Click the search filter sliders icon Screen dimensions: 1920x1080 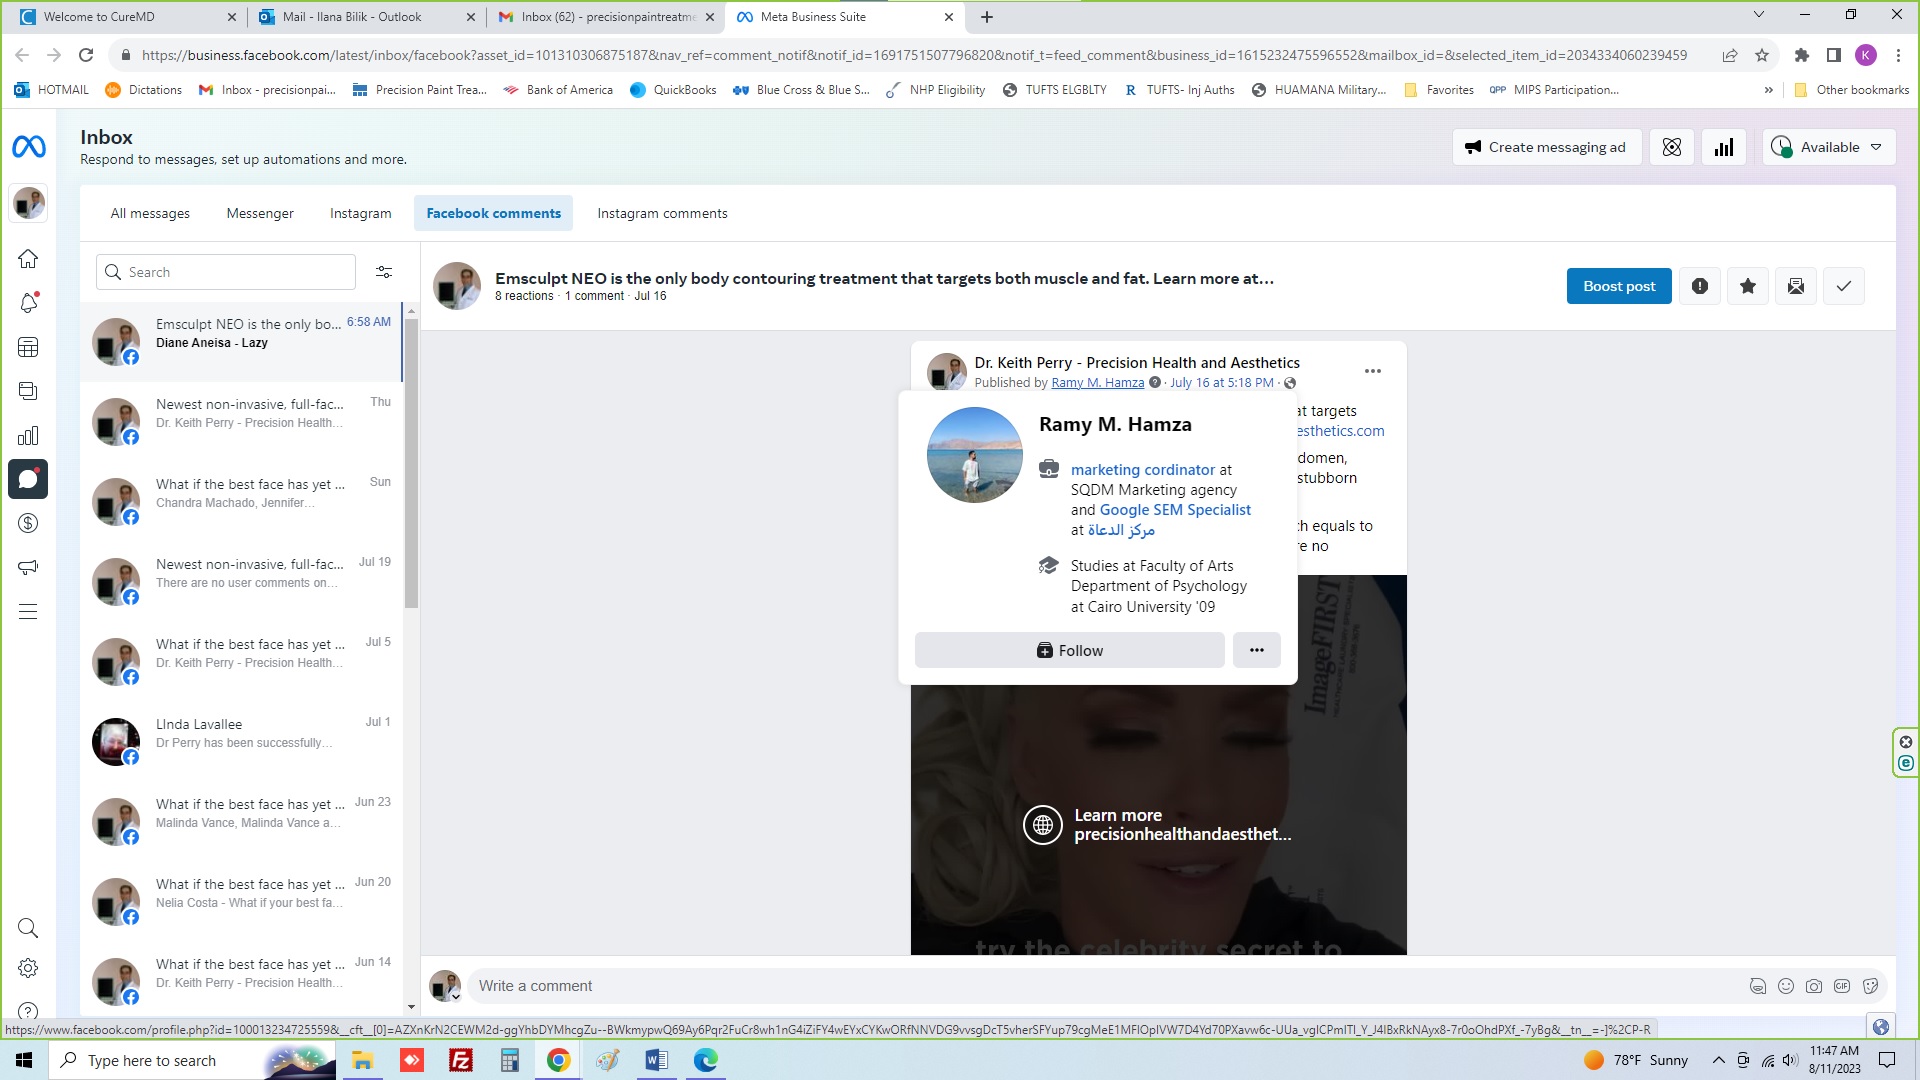pos(384,272)
